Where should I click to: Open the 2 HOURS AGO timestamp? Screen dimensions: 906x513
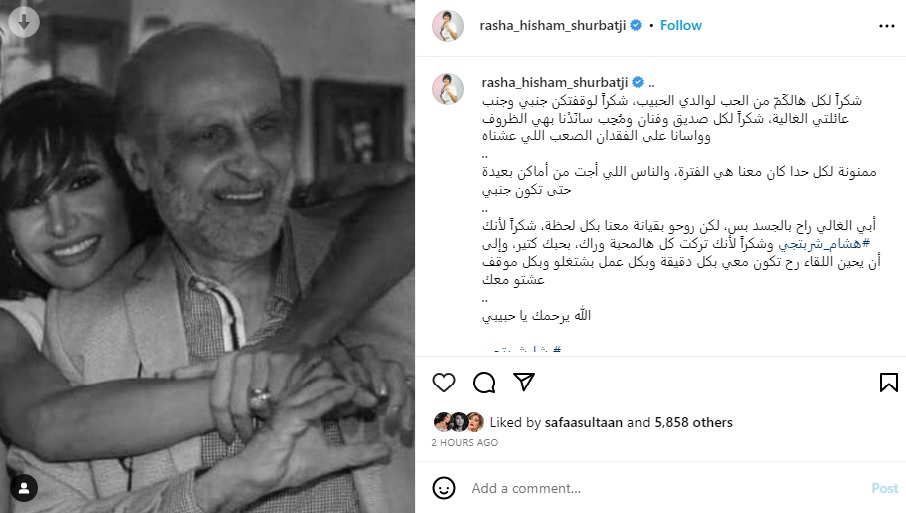pyautogui.click(x=465, y=443)
